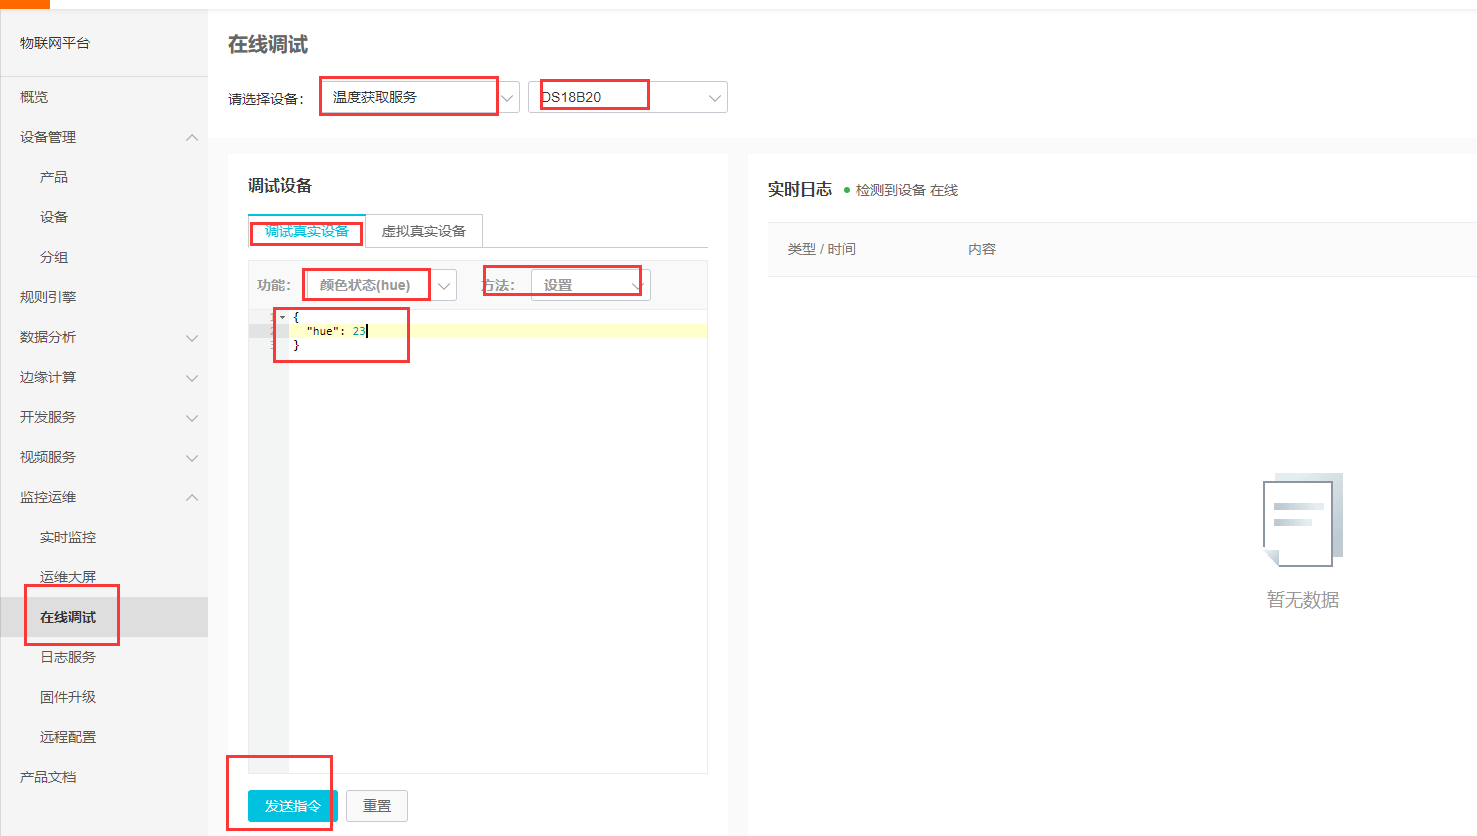The width and height of the screenshot is (1477, 836).
Task: Click the 内容 column header
Action: coord(982,249)
